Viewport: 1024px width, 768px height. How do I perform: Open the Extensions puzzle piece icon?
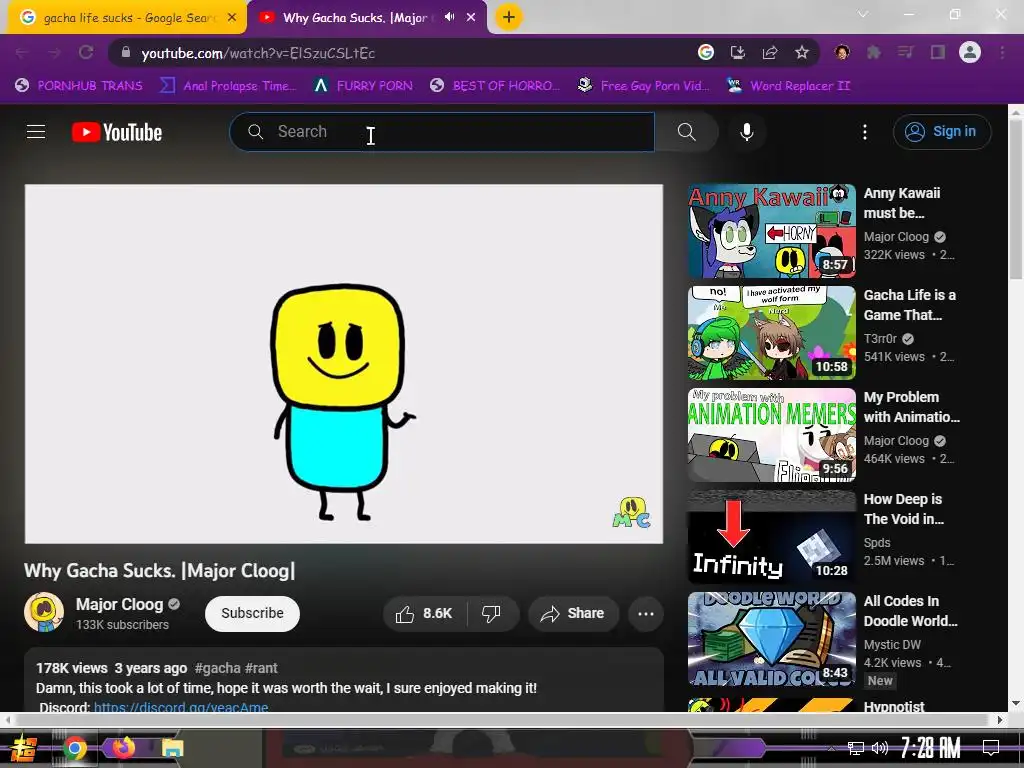click(873, 52)
